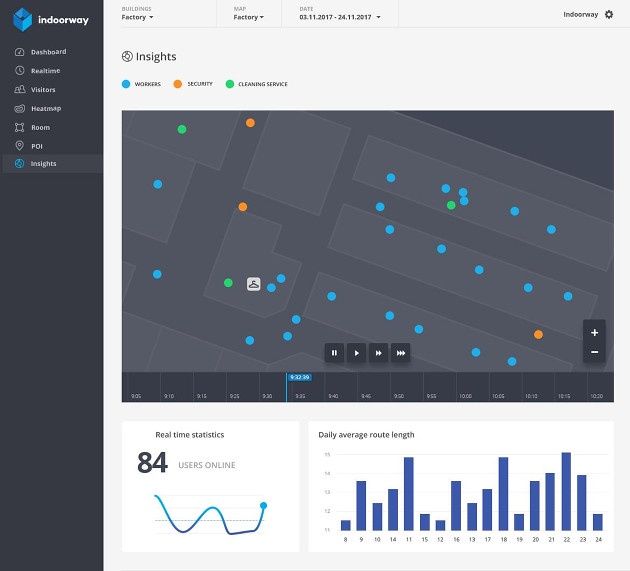Select triple-speed fast forward button
Viewport: 630px width, 571px height.
401,353
